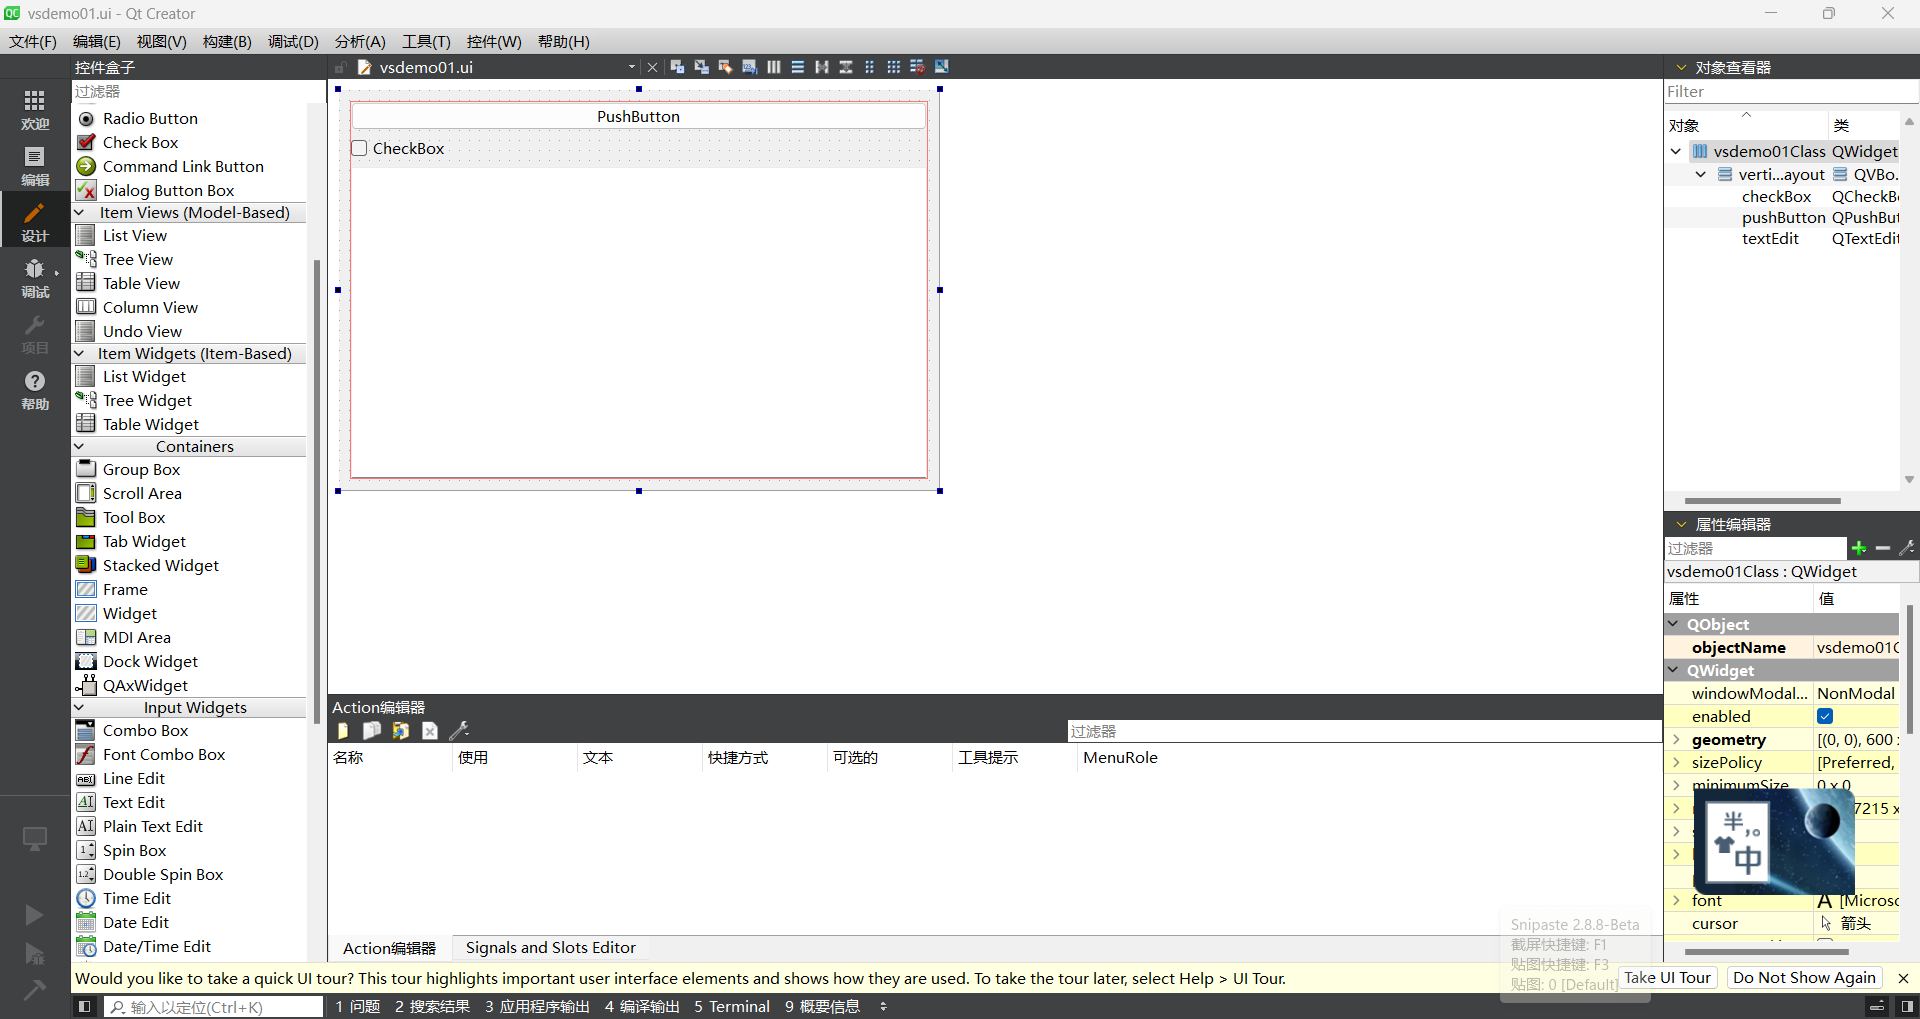This screenshot has height=1019, width=1920.
Task: Click Delete action icon in Action editor
Action: 430,731
